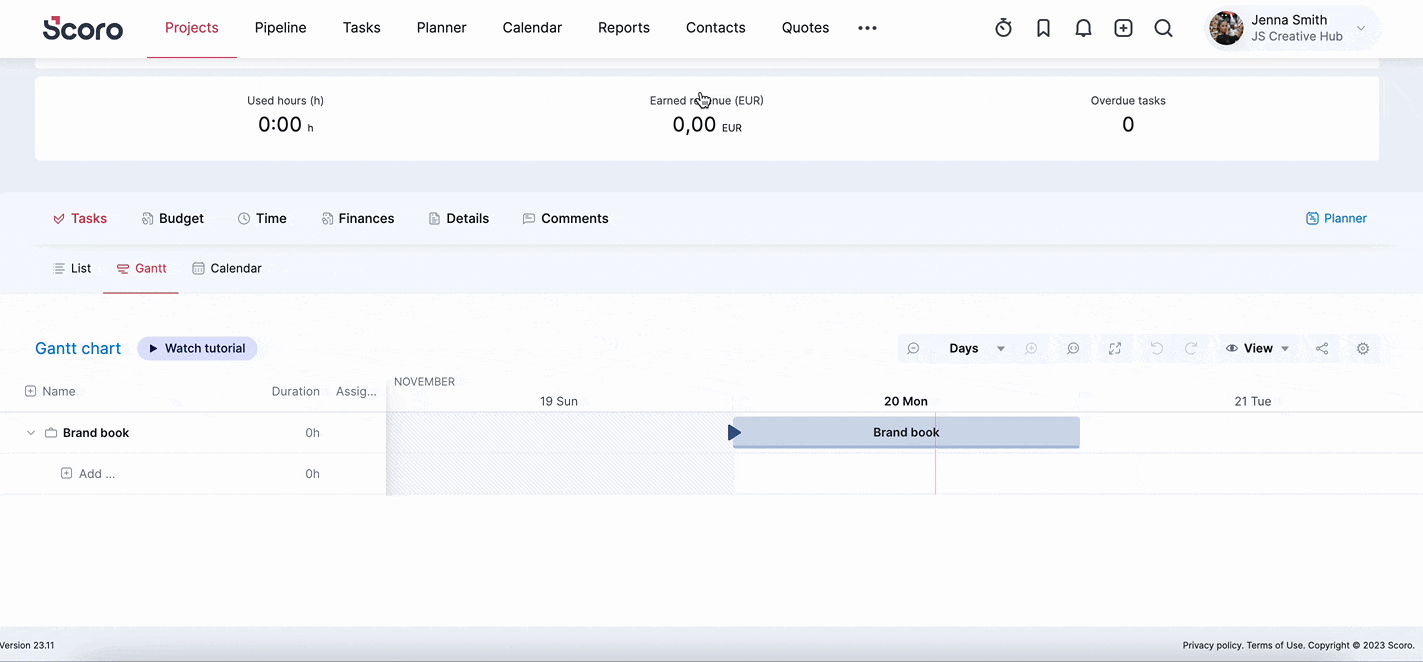Click the quick add plus icon
This screenshot has height=662, width=1423.
[1123, 28]
